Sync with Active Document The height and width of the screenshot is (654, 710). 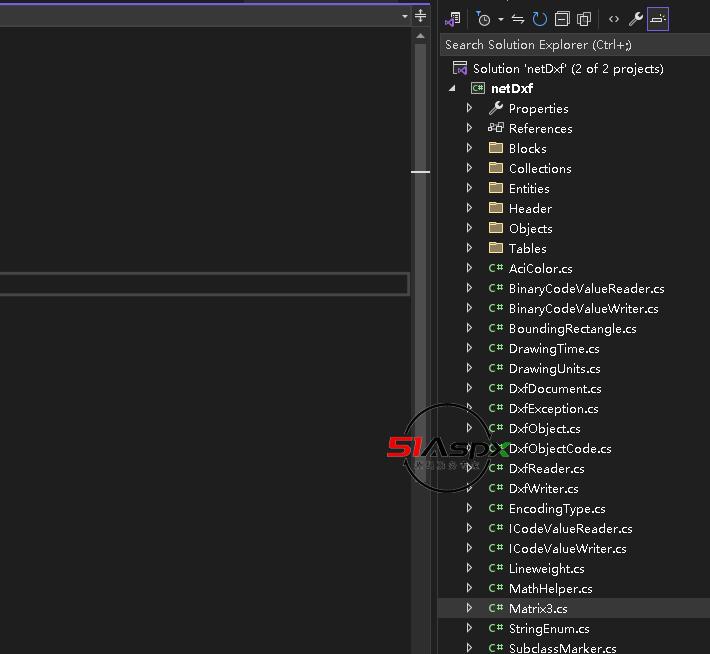click(518, 19)
